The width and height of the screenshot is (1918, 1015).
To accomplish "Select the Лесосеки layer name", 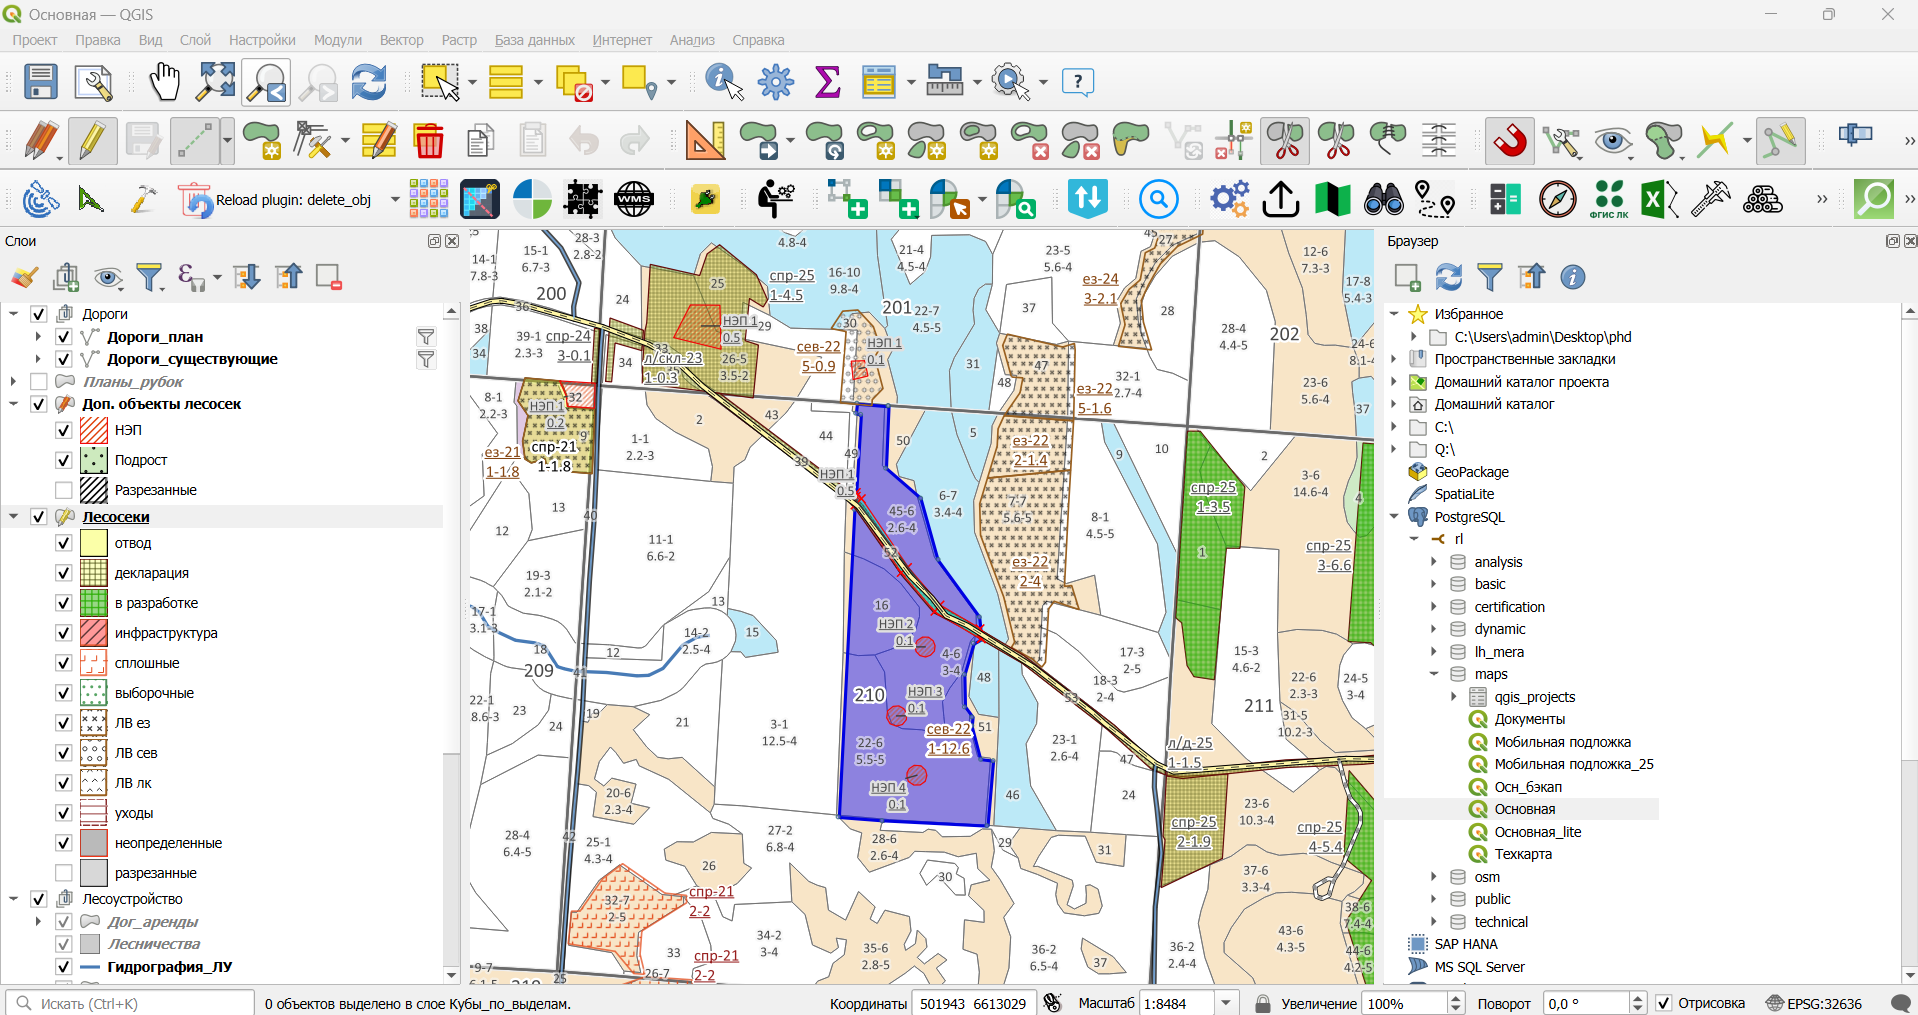I will (116, 517).
